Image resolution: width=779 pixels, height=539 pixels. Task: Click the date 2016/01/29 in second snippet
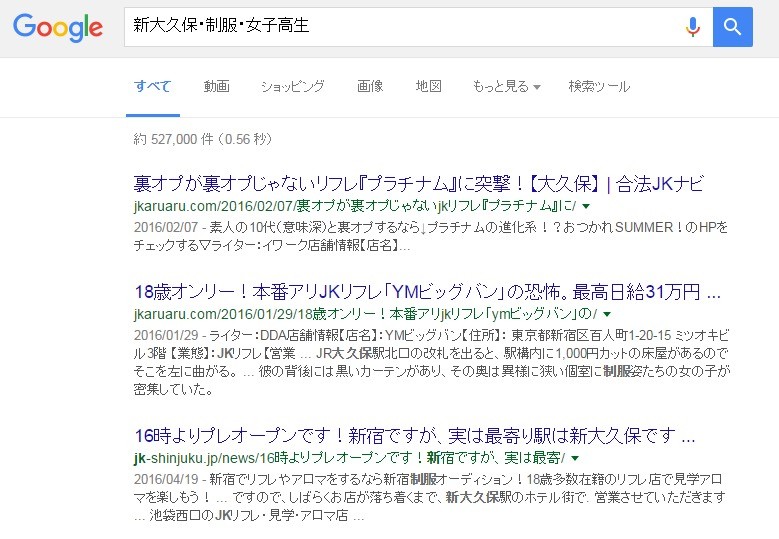pyautogui.click(x=166, y=335)
